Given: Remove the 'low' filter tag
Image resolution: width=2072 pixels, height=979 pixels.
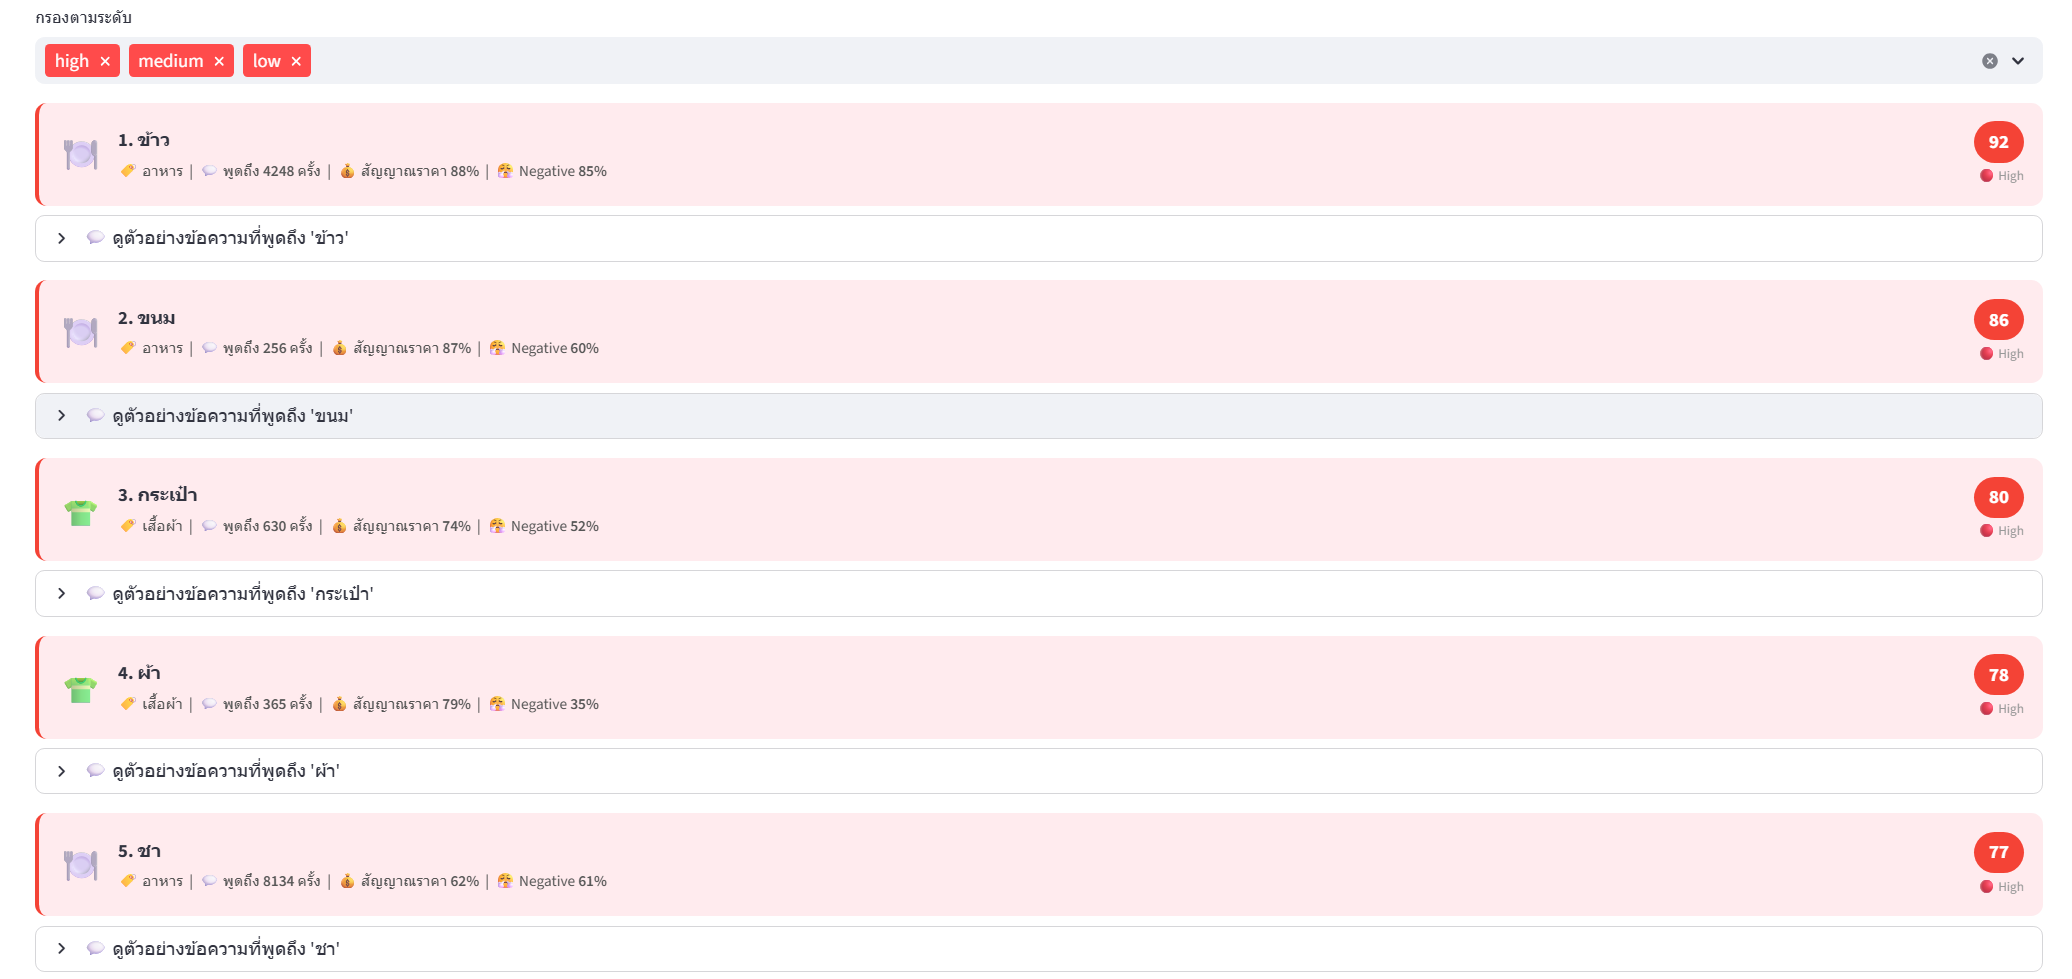Looking at the screenshot, I should click(x=296, y=62).
